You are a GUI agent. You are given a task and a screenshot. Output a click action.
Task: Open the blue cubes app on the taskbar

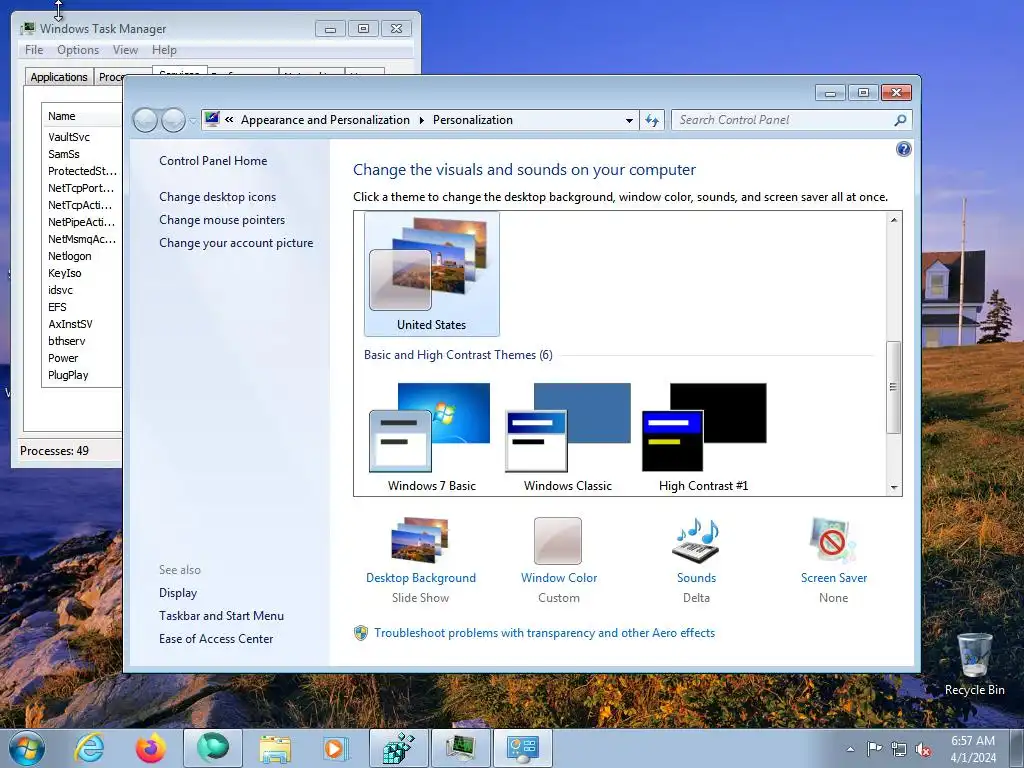[x=399, y=748]
